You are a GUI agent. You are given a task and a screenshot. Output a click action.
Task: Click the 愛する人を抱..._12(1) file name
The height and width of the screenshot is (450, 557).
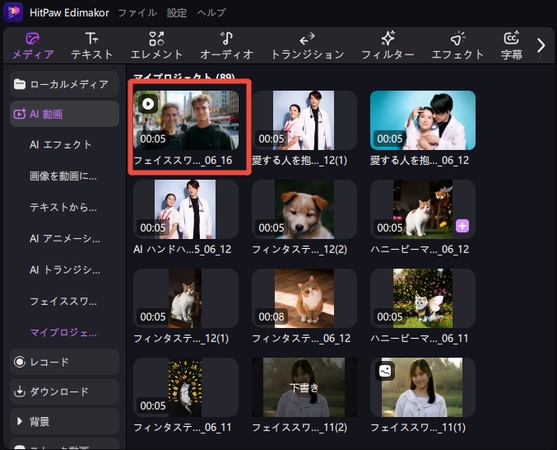coord(299,161)
